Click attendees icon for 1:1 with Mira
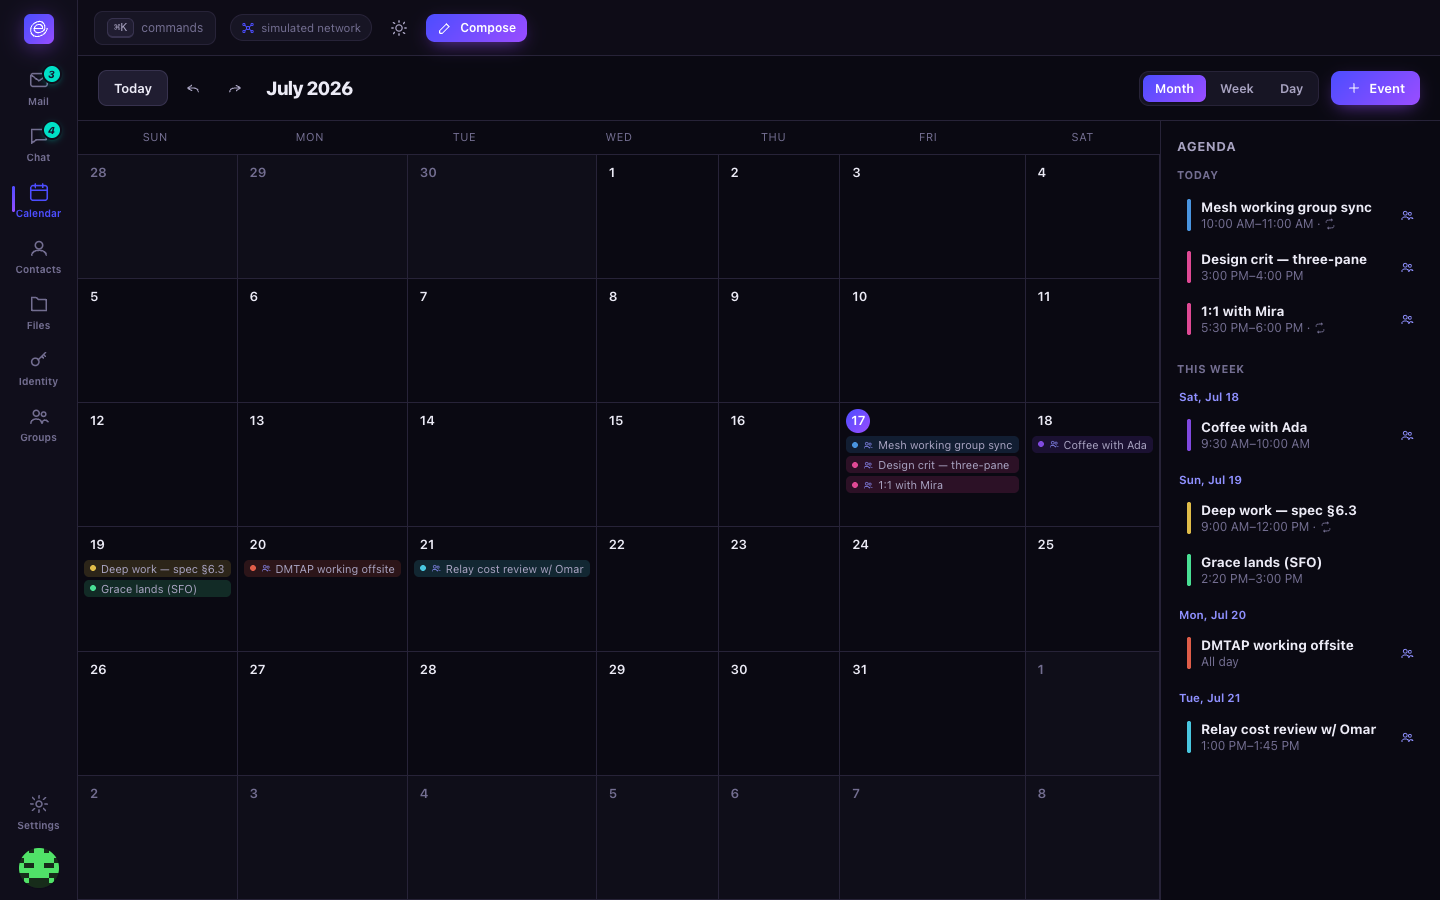The width and height of the screenshot is (1440, 900). 1407,319
